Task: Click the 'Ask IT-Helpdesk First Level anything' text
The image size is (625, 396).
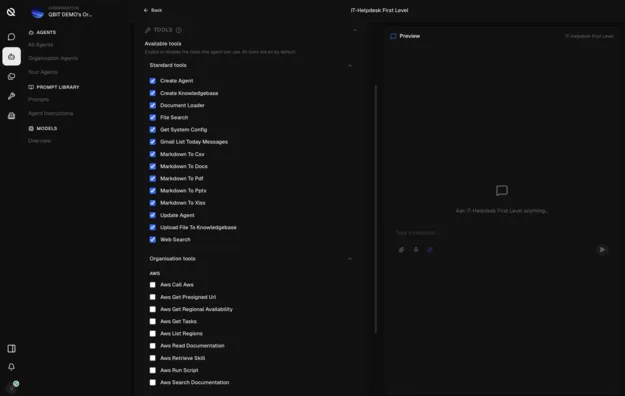Action: pos(502,211)
